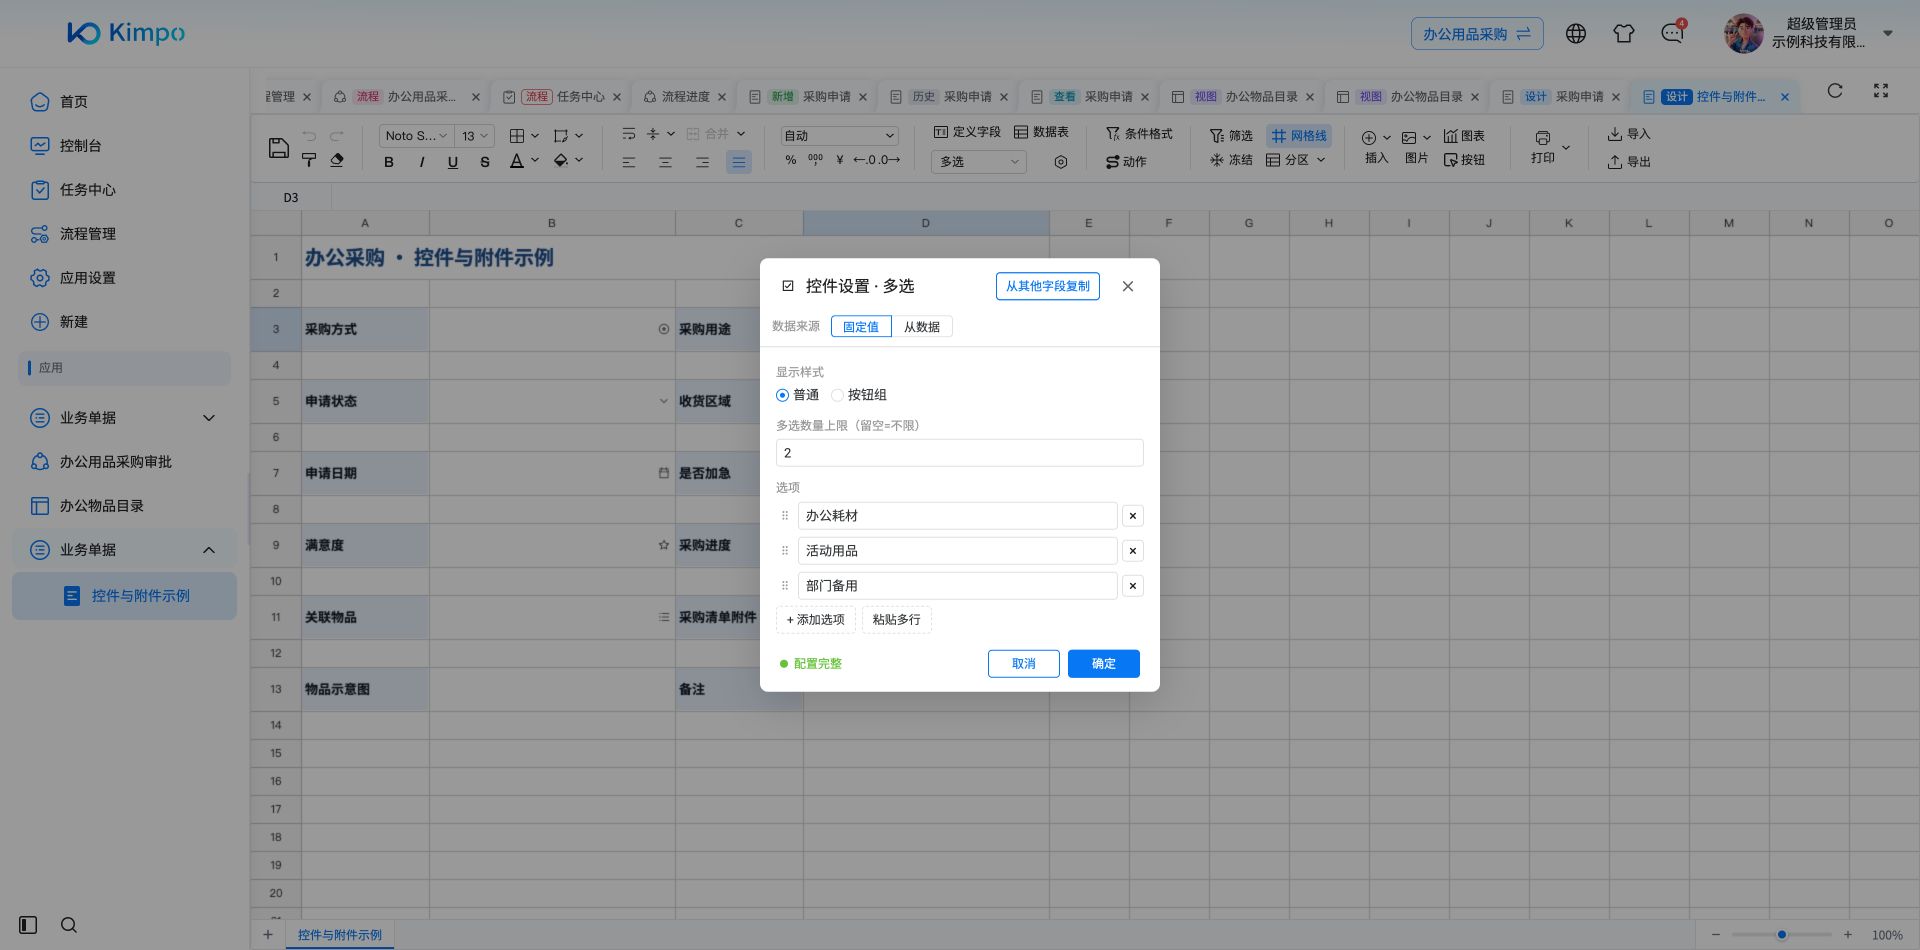Open the font size 13 dropdown
Viewport: 1920px width, 950px height.
(475, 136)
